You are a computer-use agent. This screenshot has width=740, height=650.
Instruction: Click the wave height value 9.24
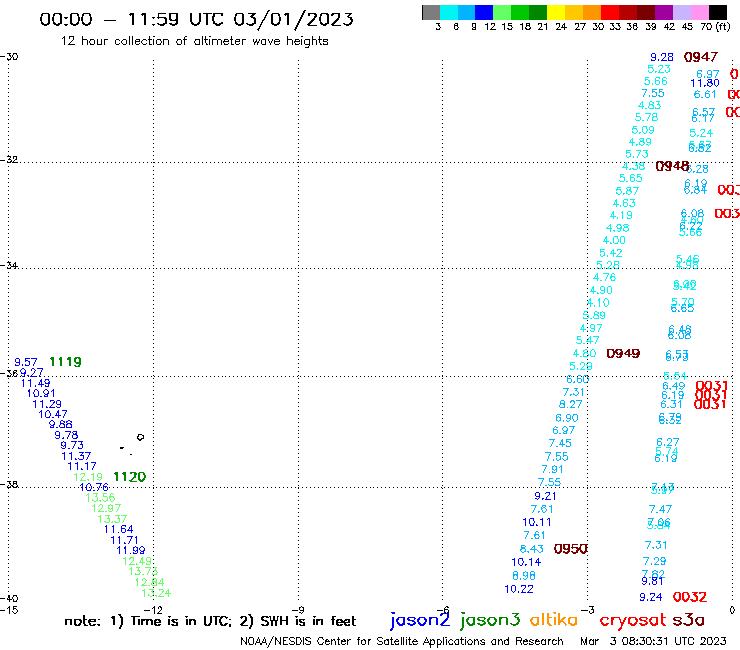tap(651, 597)
